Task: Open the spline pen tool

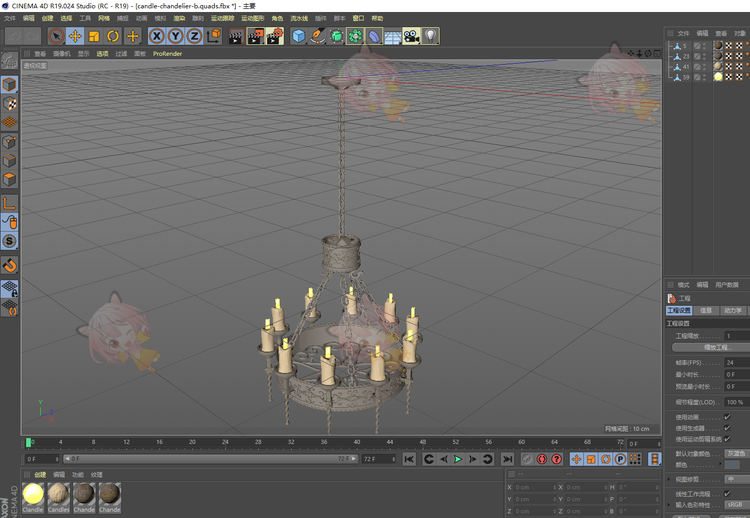Action: [x=318, y=36]
